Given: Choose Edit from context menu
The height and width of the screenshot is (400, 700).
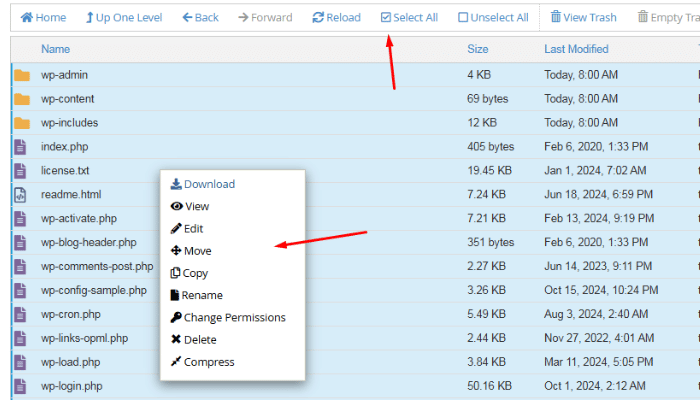Looking at the screenshot, I should pos(187,229).
